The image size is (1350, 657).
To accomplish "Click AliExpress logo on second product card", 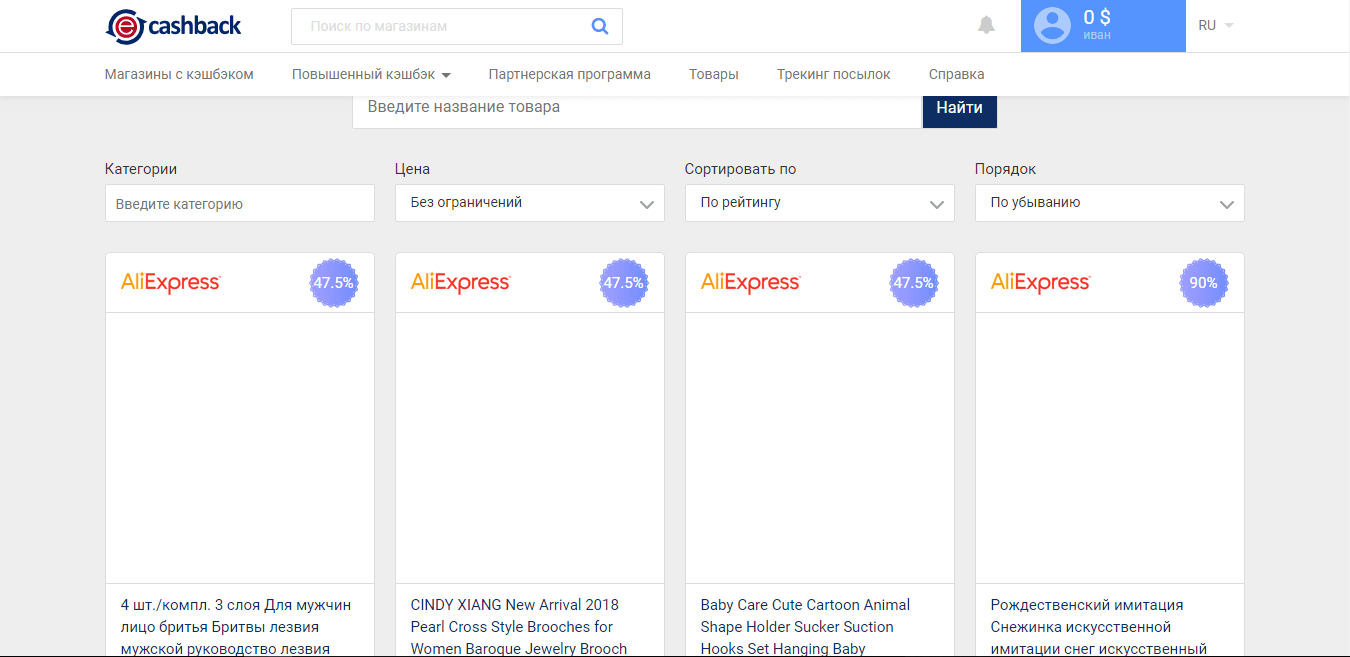I will (461, 283).
